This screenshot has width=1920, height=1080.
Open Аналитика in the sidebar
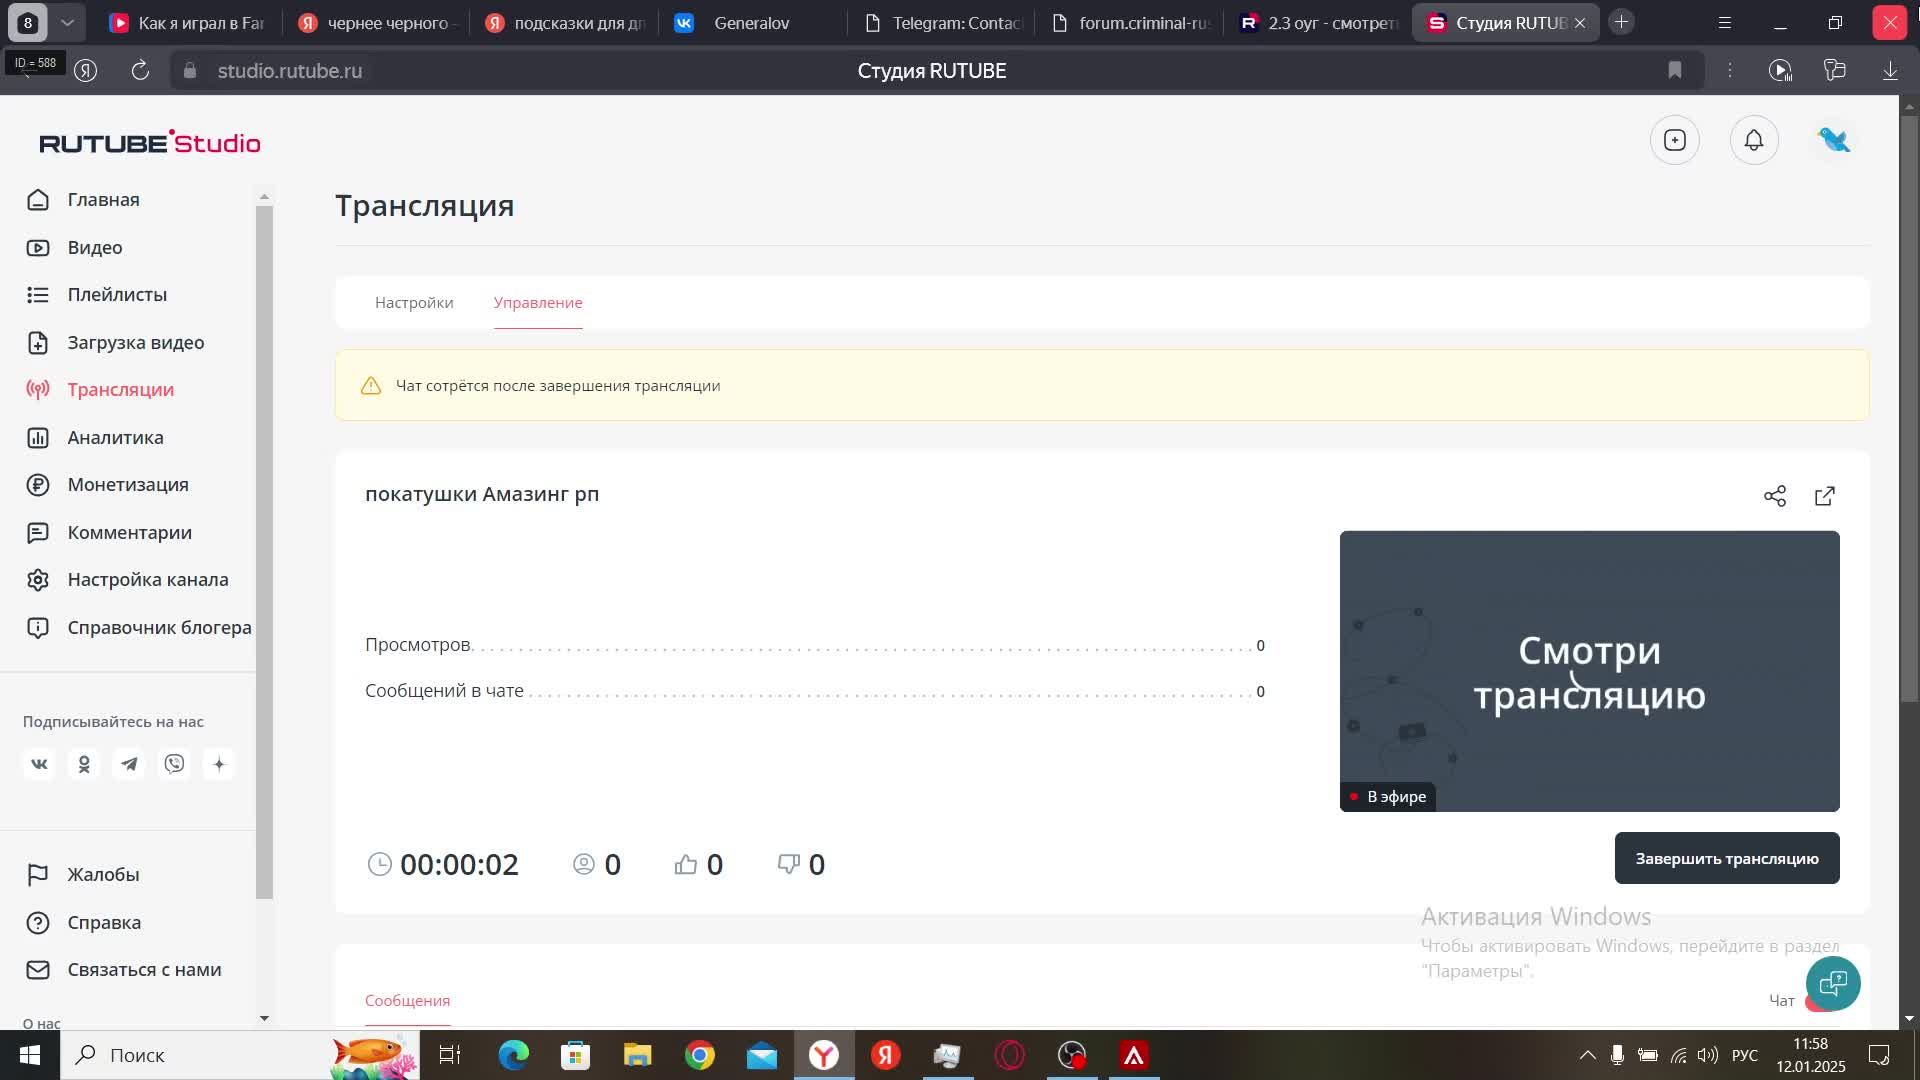(115, 437)
